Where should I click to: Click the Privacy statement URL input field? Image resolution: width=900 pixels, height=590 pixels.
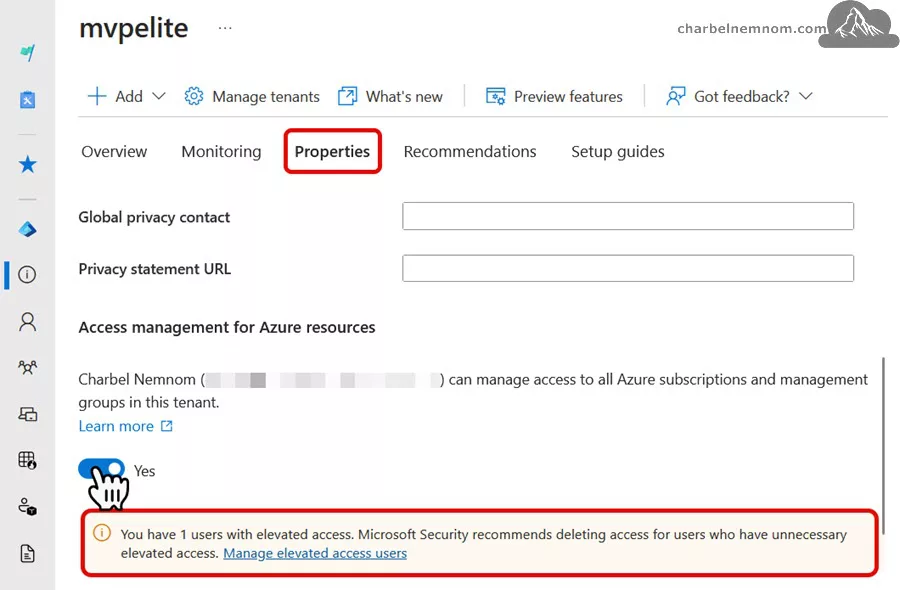(628, 268)
